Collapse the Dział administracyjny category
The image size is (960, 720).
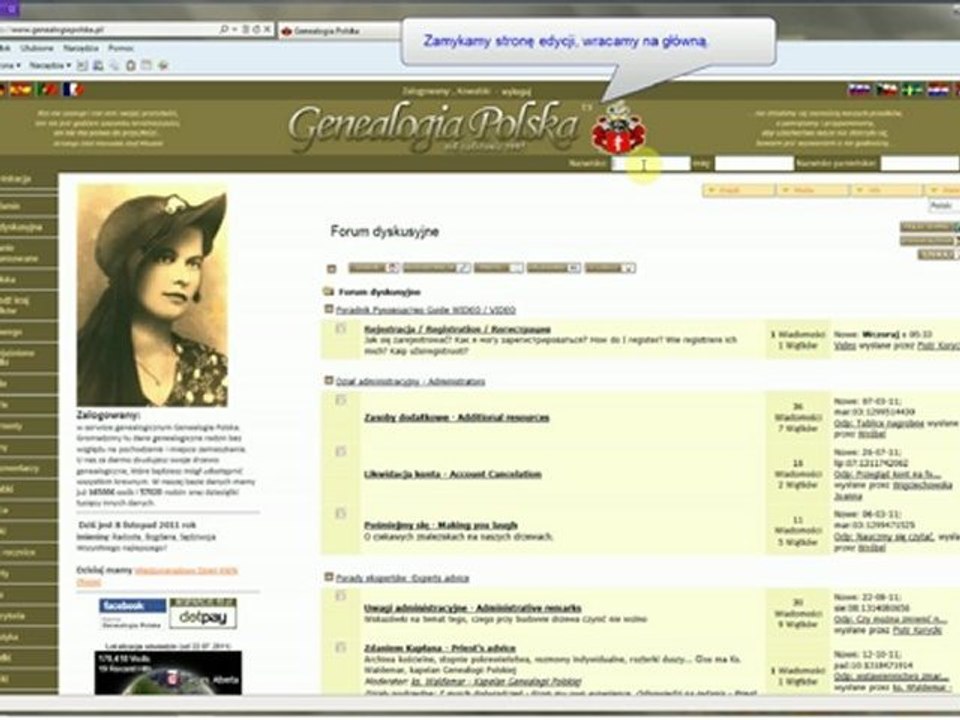tap(329, 381)
